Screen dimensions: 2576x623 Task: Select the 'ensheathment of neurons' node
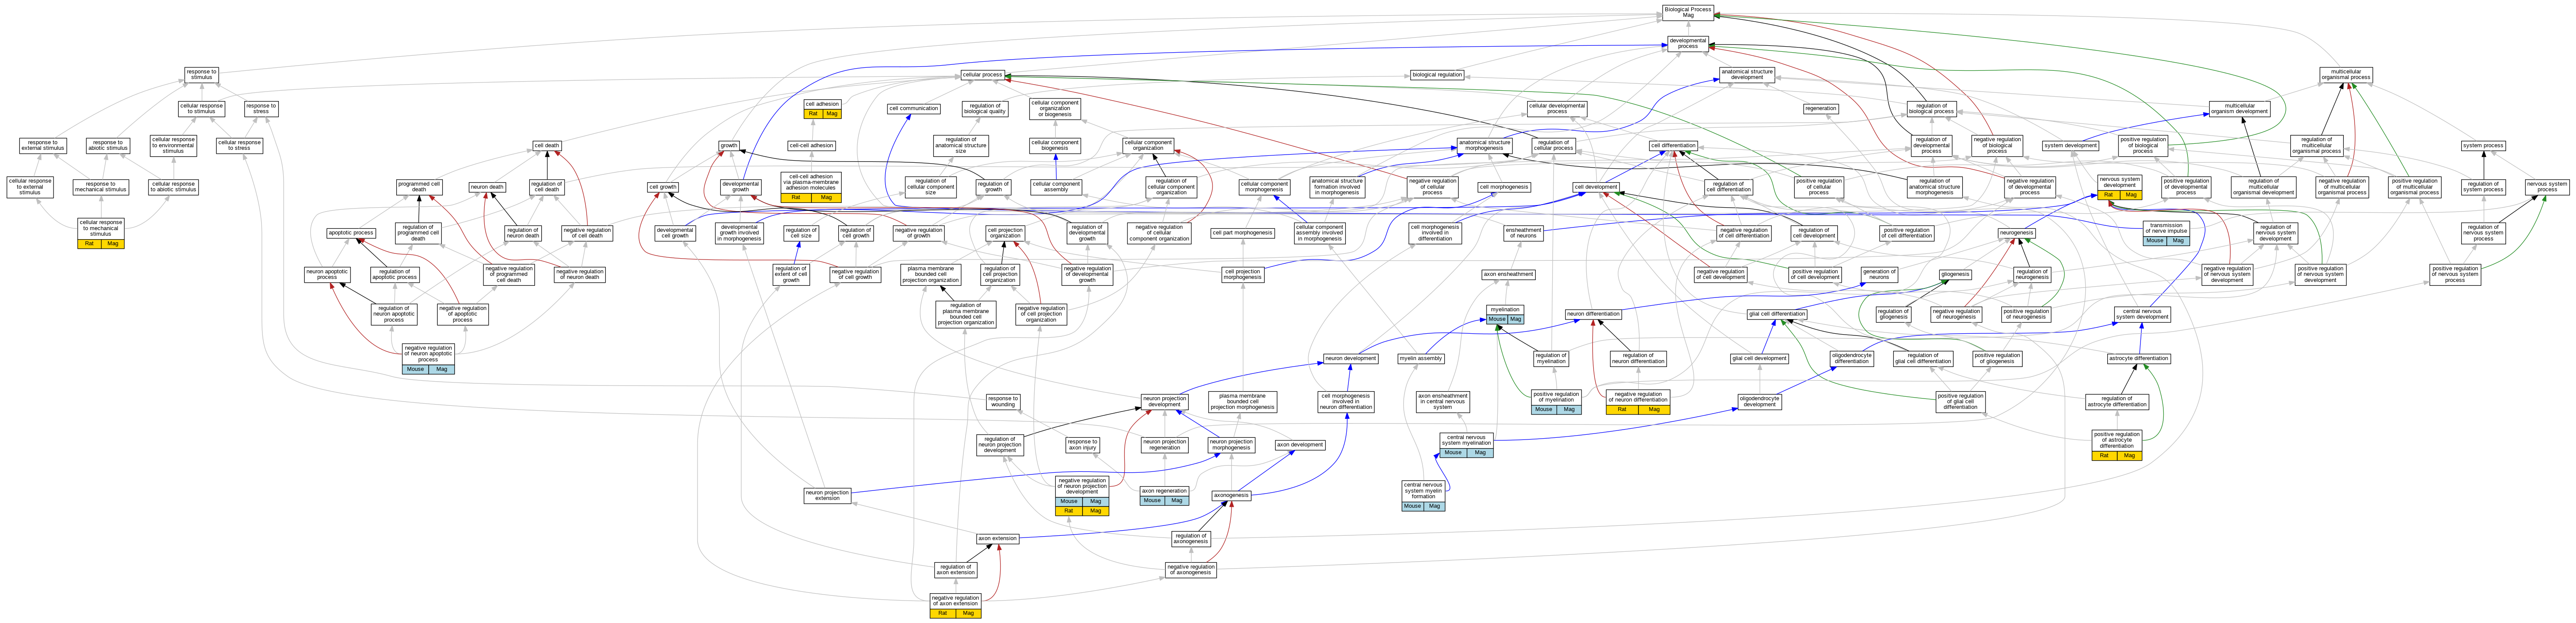1523,233
